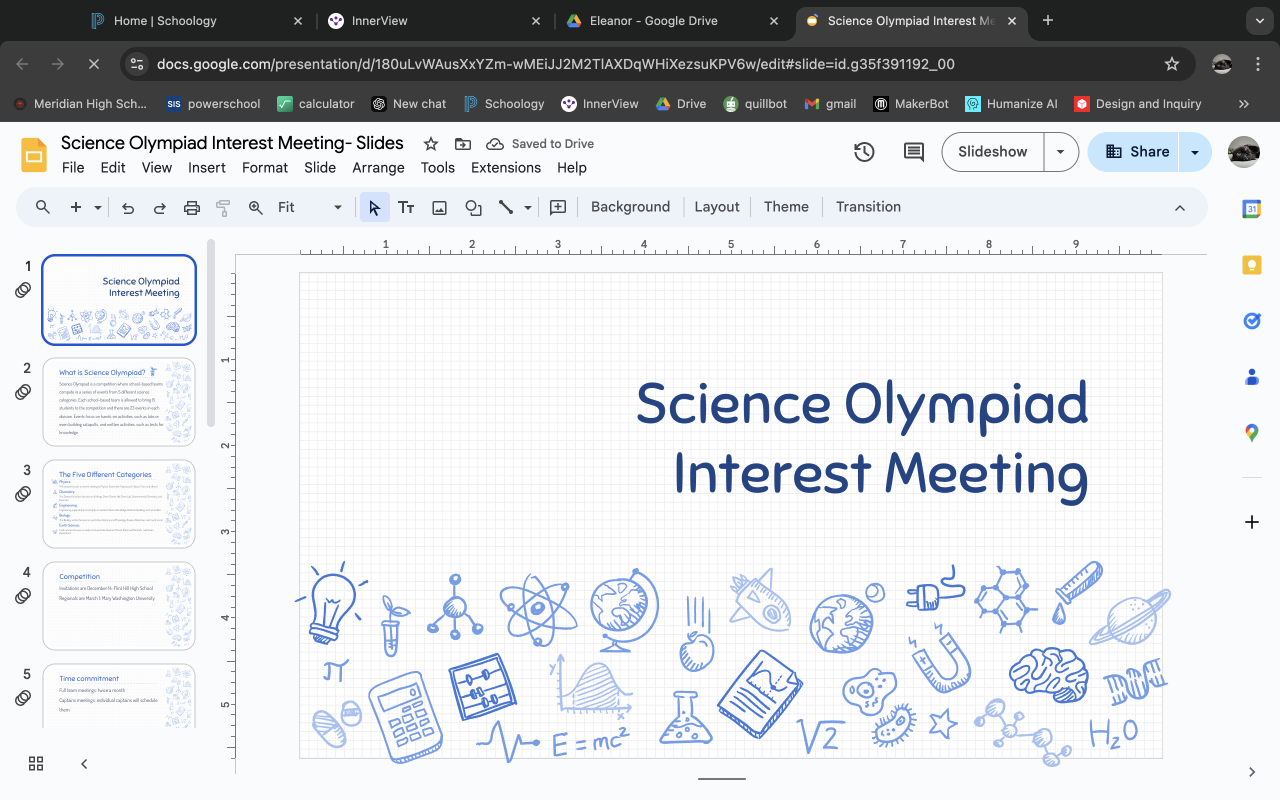
Task: Open the powerschool bookmark
Action: (x=213, y=104)
